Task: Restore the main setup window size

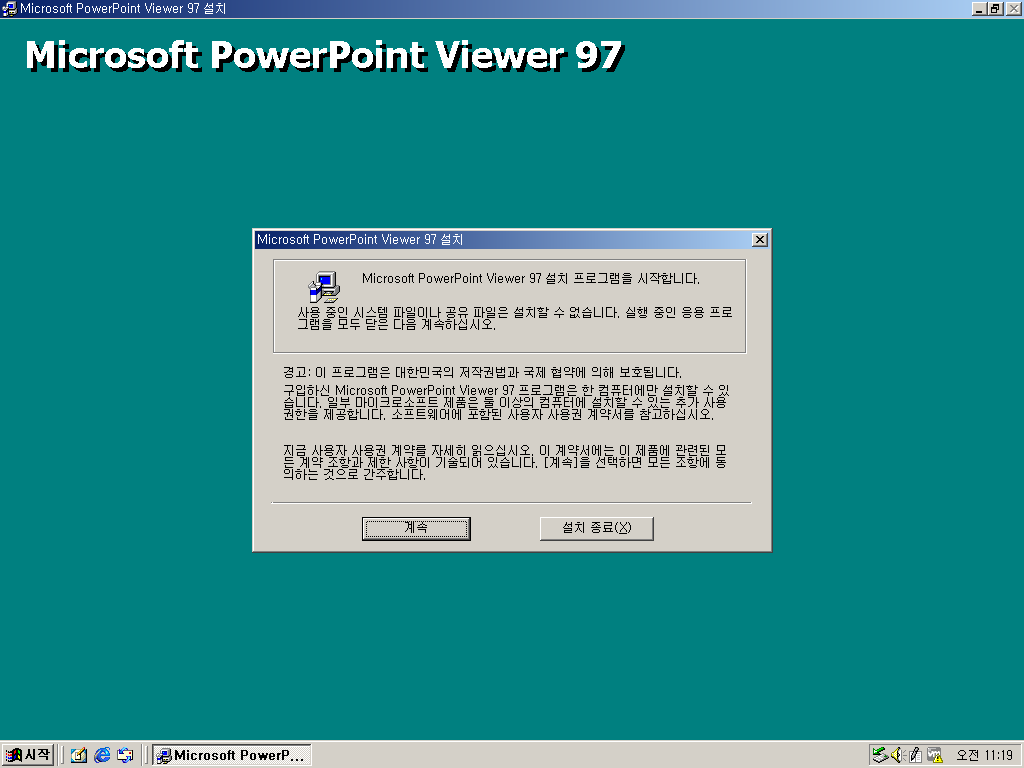Action: 995,8
